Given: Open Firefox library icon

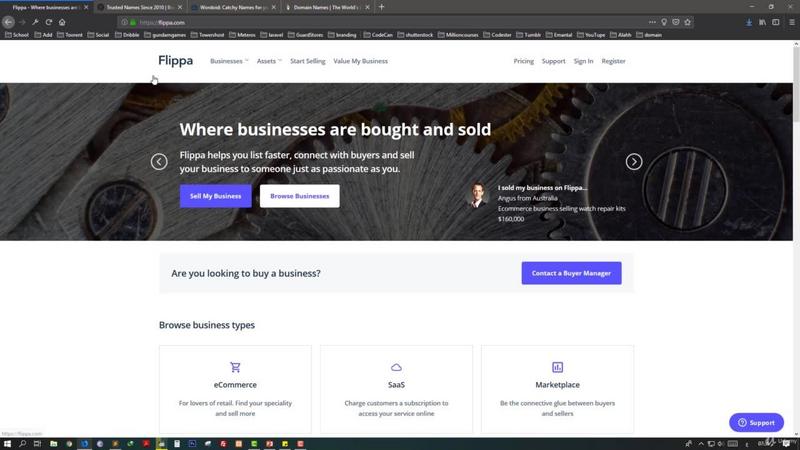Looking at the screenshot, I should [x=762, y=22].
